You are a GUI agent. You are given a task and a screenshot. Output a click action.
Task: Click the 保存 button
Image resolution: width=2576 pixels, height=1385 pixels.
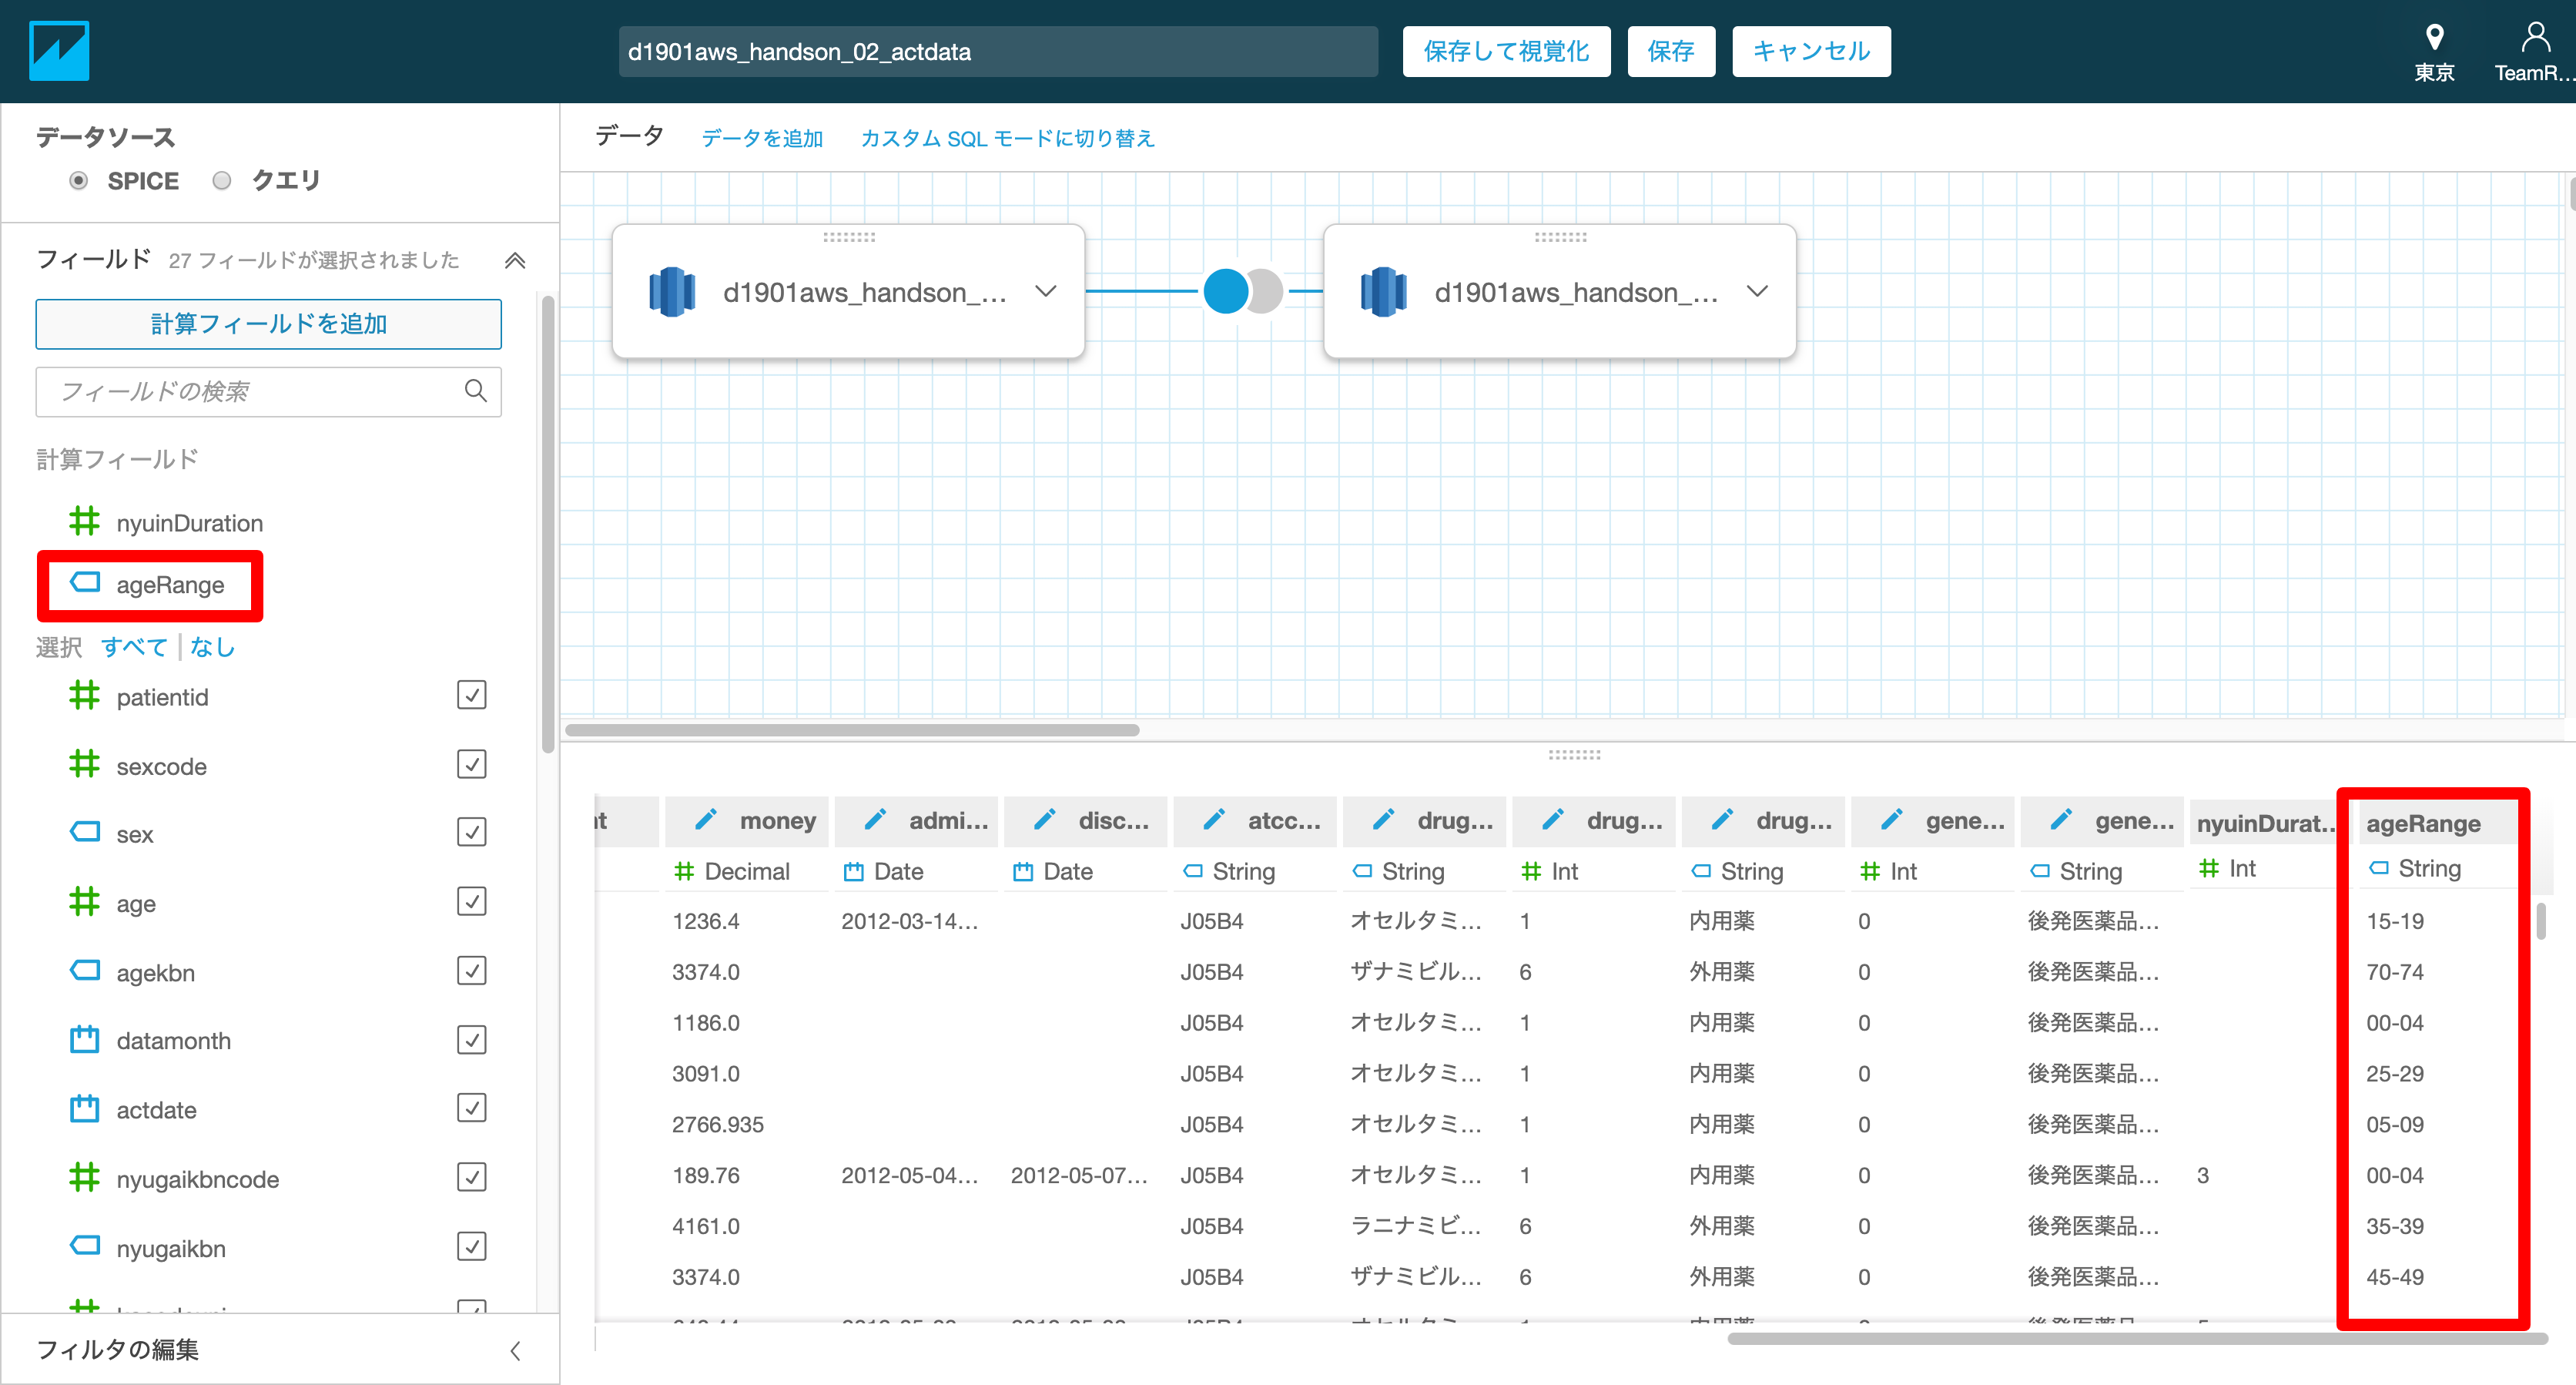tap(1671, 51)
